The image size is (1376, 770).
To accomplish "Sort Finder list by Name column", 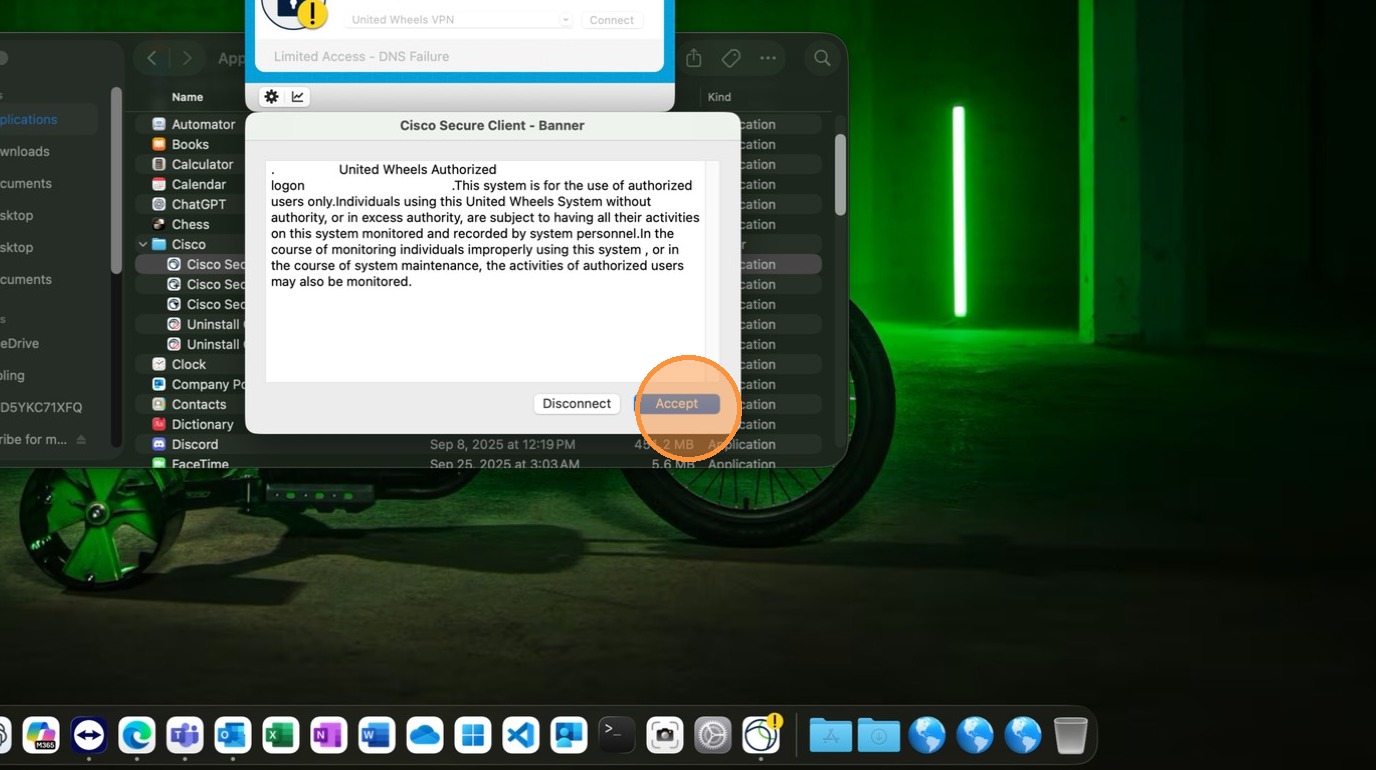I will coord(187,97).
